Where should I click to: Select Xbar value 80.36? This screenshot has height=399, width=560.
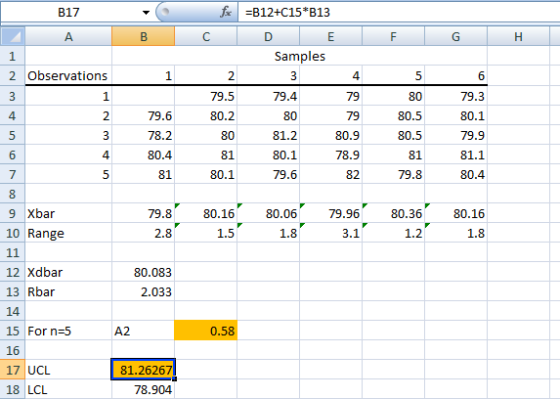tap(393, 214)
